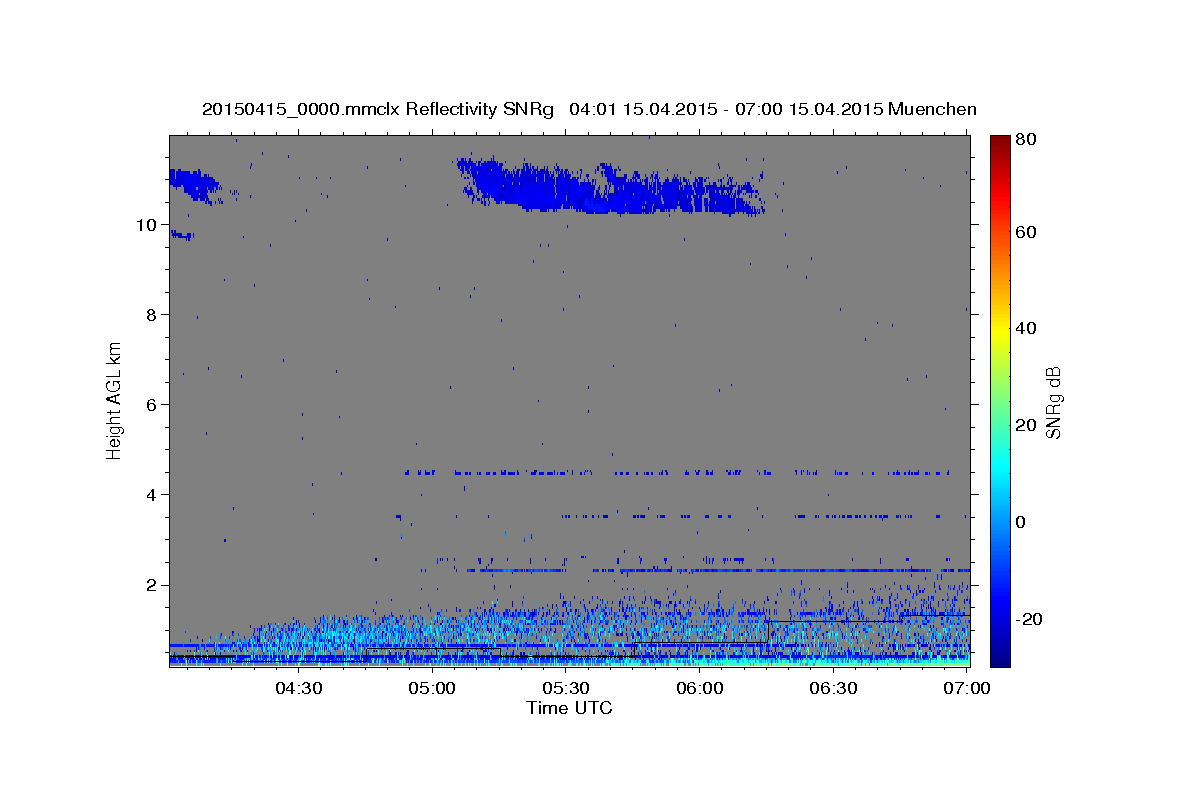The height and width of the screenshot is (800, 1200).
Task: Click the '07:00' time tick label
Action: click(x=967, y=689)
